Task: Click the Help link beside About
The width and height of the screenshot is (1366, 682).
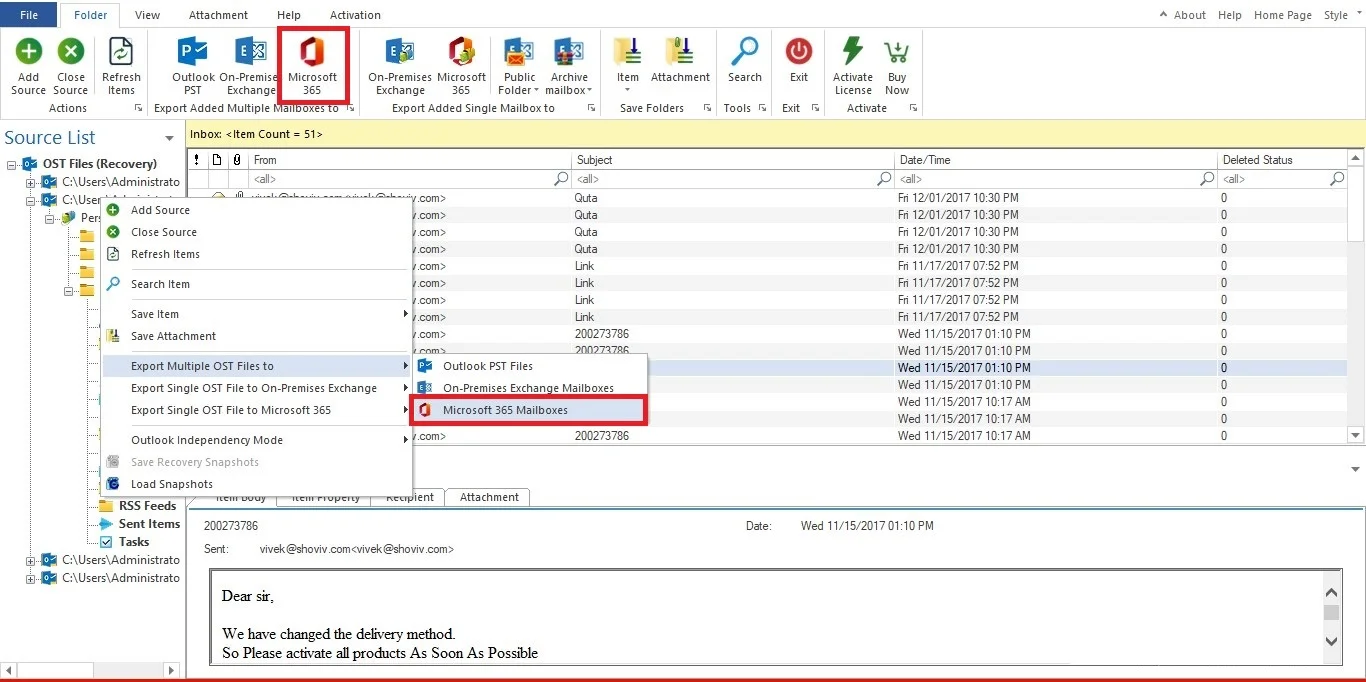Action: tap(1230, 15)
